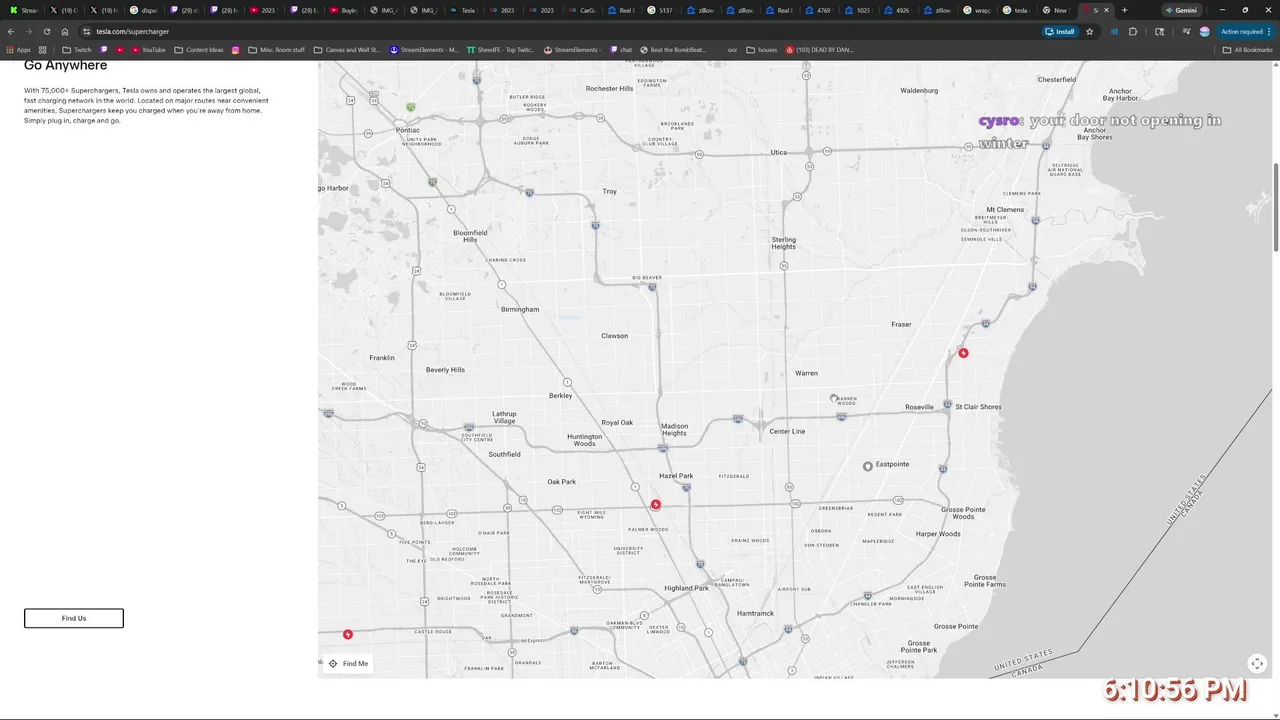Reload the Tesla supercharger page

(x=46, y=31)
